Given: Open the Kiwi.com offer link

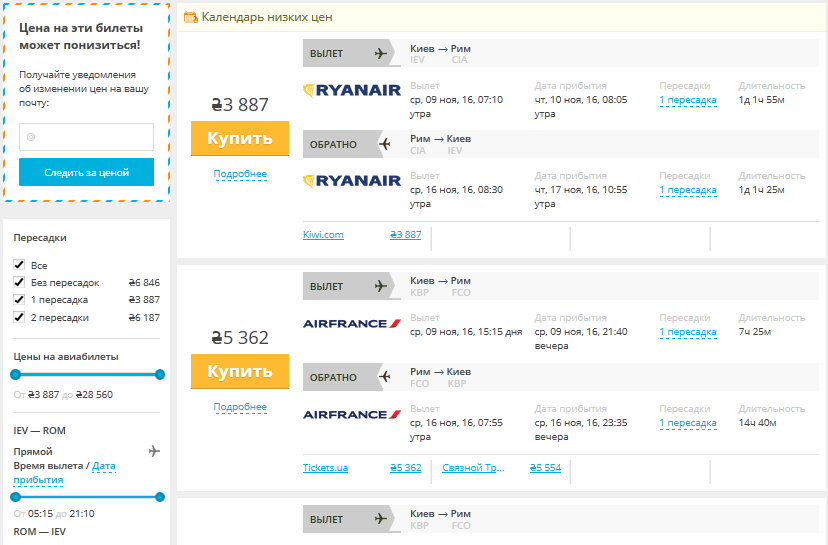Looking at the screenshot, I should 323,234.
